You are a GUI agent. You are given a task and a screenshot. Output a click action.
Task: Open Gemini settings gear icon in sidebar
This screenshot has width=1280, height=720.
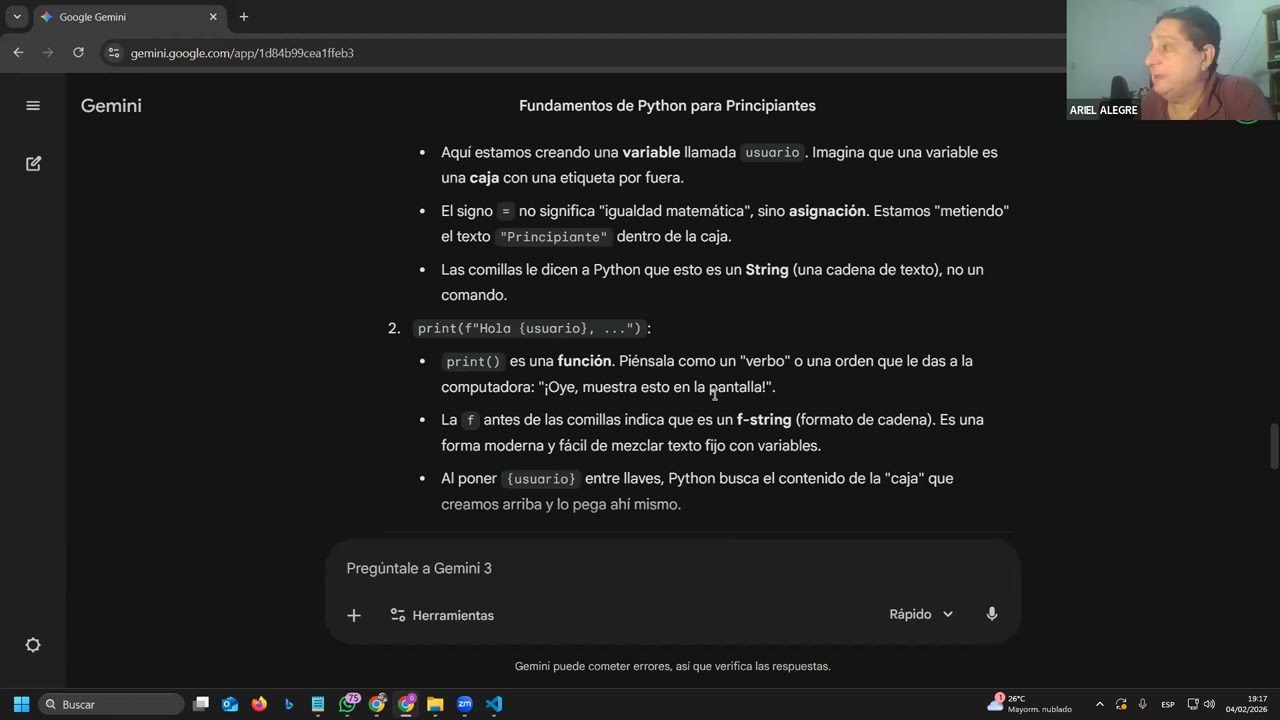33,645
